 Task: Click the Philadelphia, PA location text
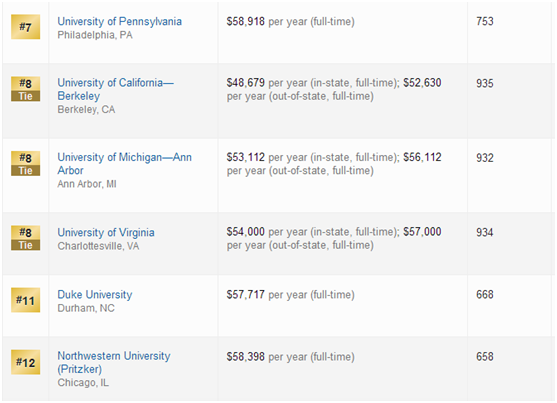[95, 35]
